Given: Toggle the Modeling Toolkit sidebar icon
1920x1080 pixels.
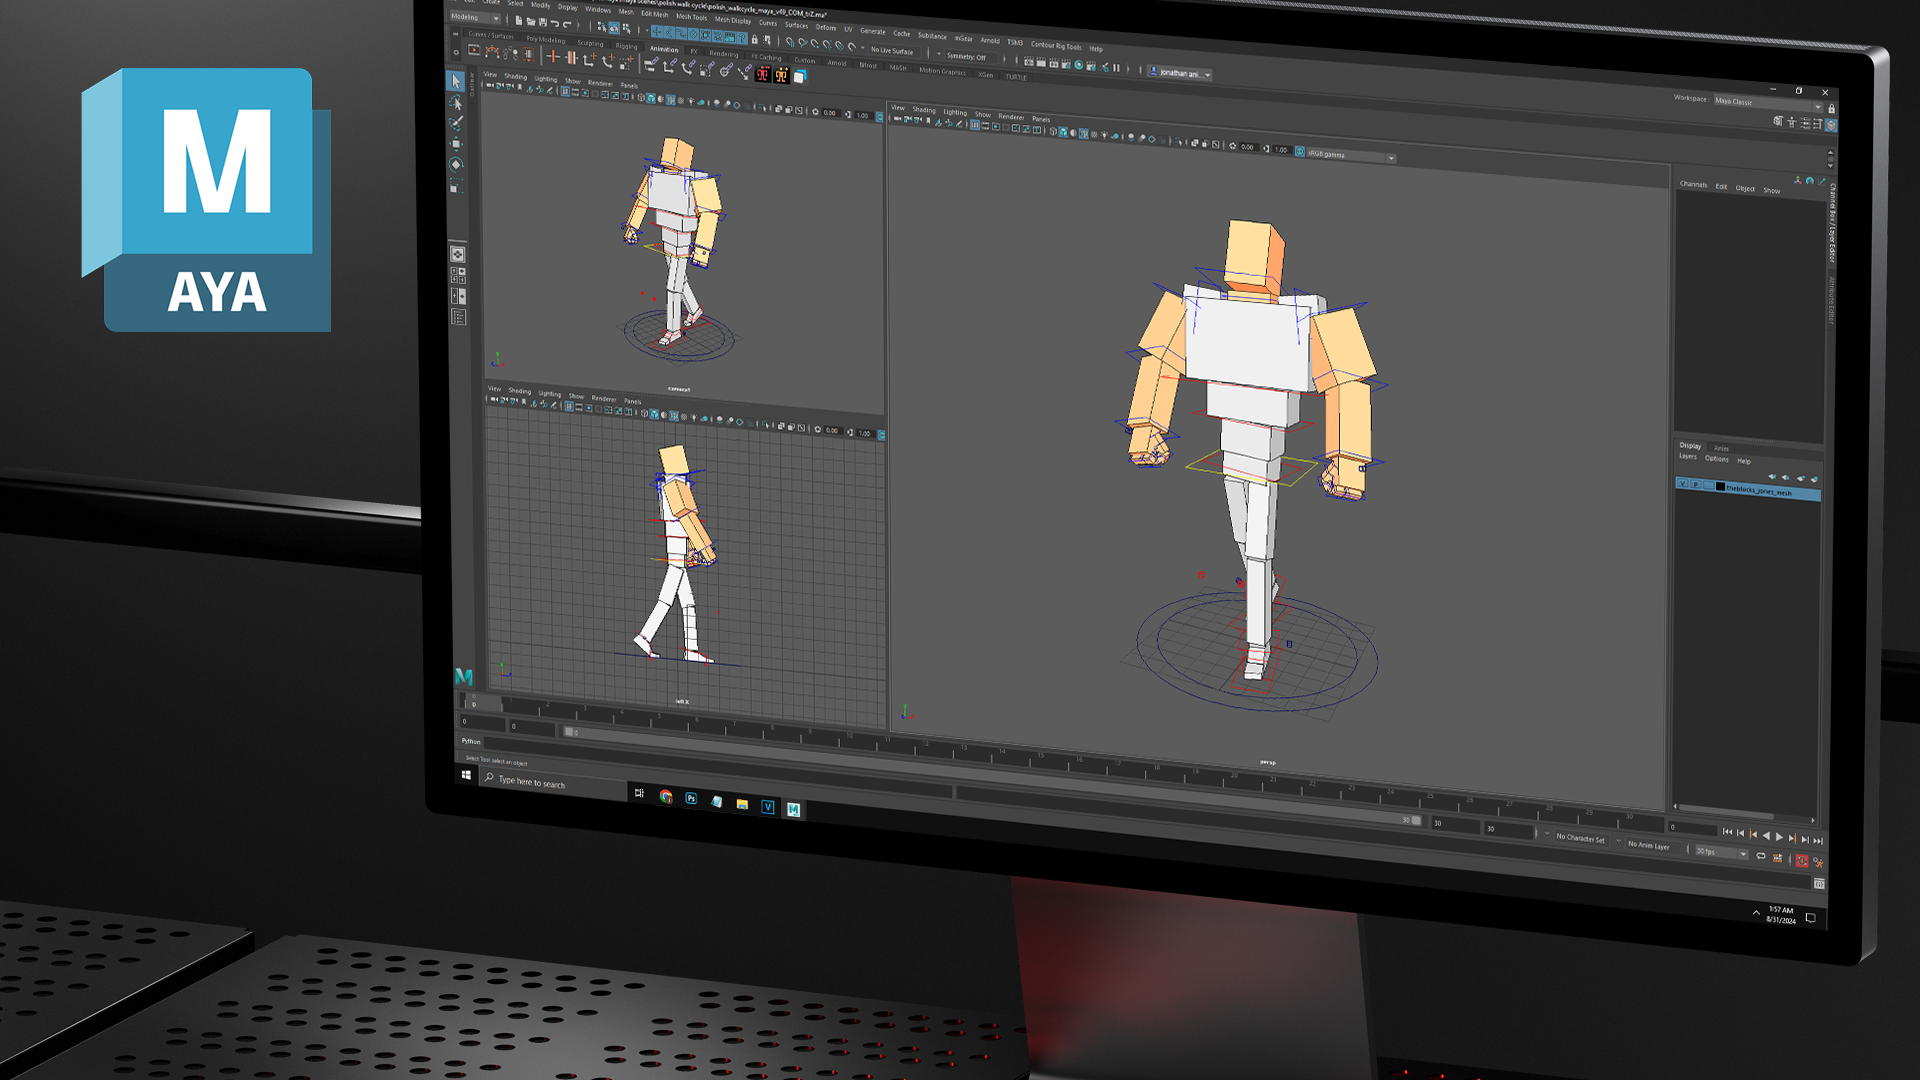Looking at the screenshot, I should click(x=1778, y=121).
